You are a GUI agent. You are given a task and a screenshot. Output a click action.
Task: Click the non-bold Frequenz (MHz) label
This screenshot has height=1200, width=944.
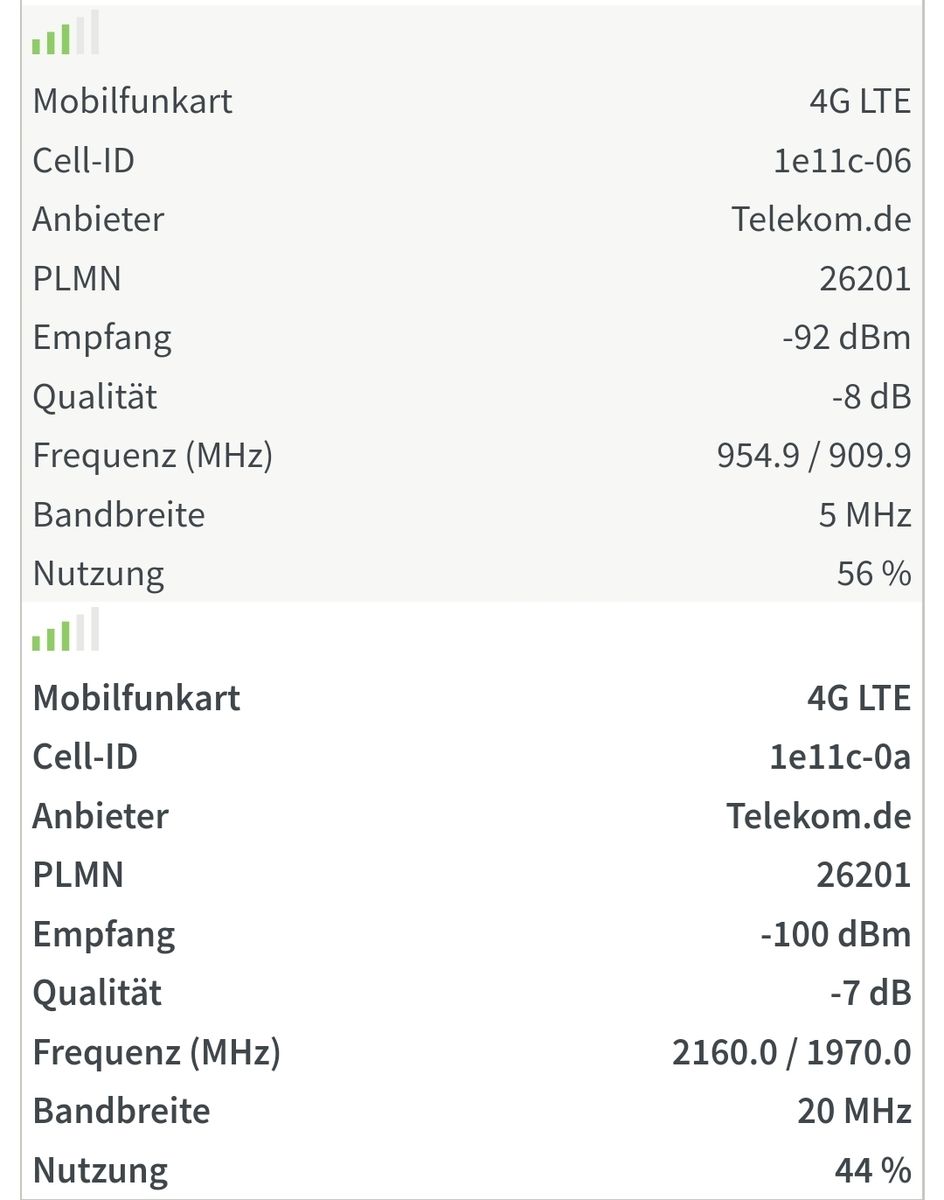(152, 456)
